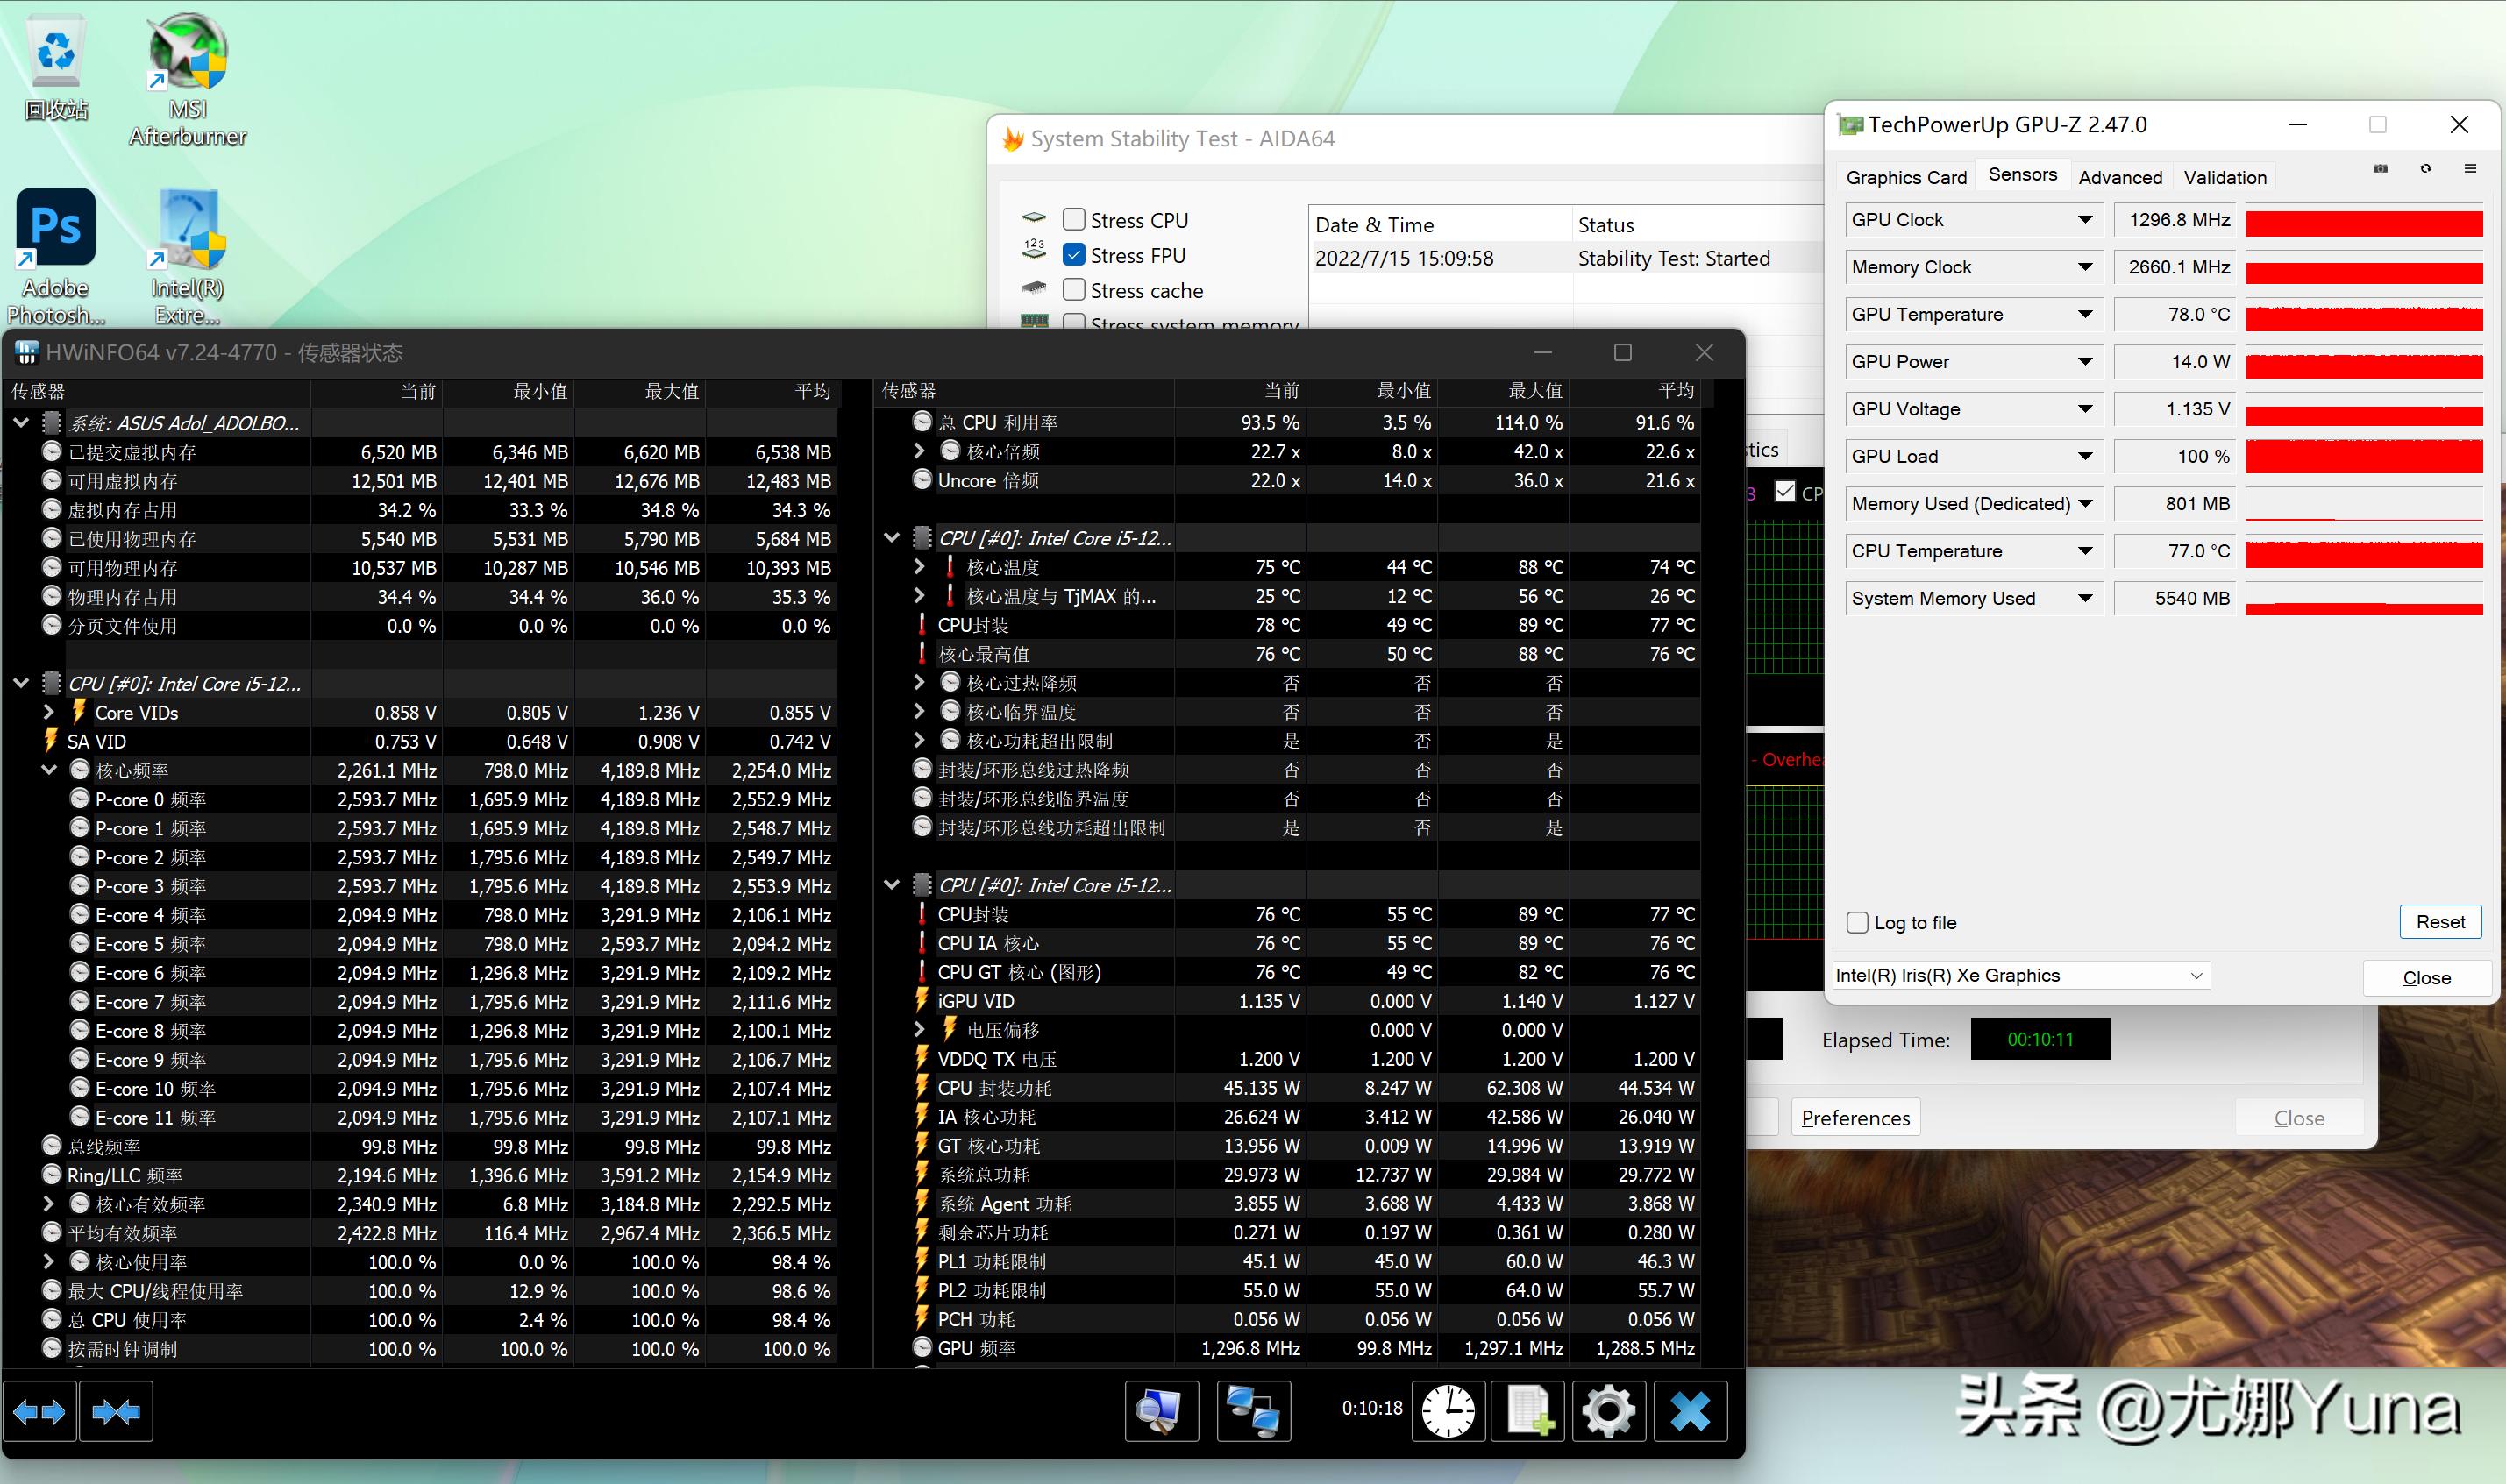Enable the Stress CPU checkbox
Image resolution: width=2506 pixels, height=1484 pixels.
pyautogui.click(x=1074, y=220)
